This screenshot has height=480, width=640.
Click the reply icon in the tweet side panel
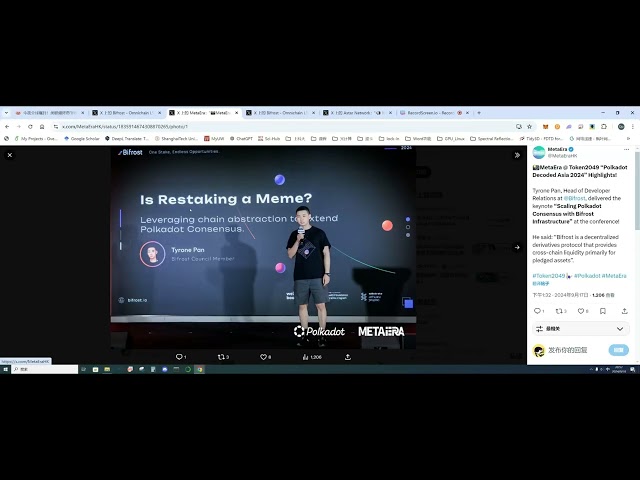pyautogui.click(x=537, y=311)
